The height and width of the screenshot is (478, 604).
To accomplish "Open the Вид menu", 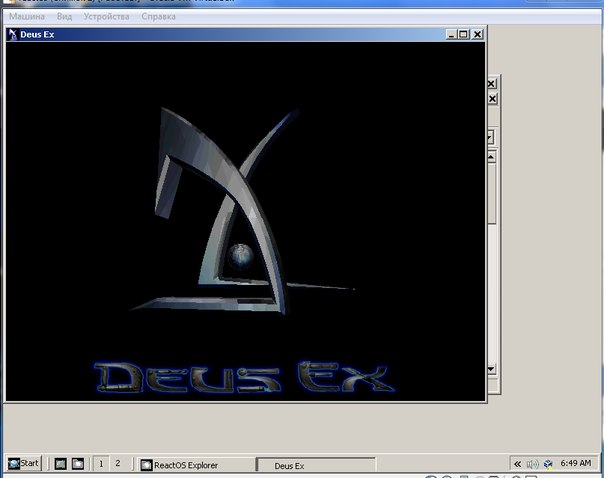I will [64, 17].
